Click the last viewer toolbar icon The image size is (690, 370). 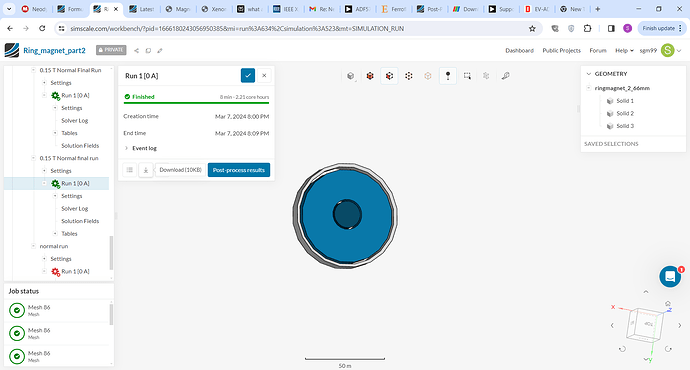pos(506,76)
